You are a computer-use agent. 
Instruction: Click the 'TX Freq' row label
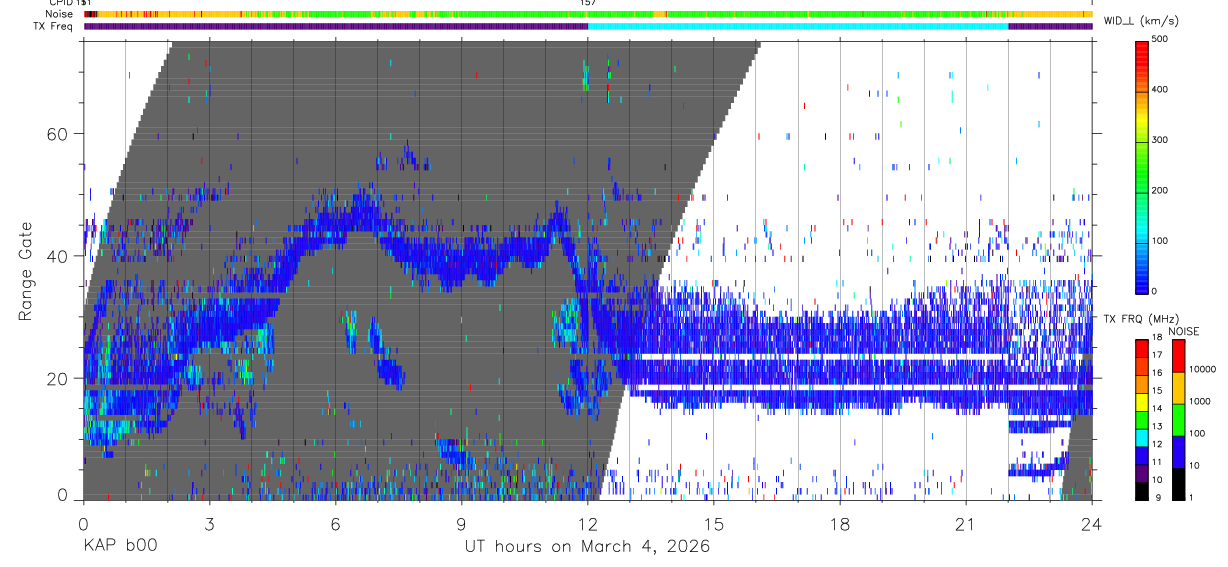[x=51, y=26]
